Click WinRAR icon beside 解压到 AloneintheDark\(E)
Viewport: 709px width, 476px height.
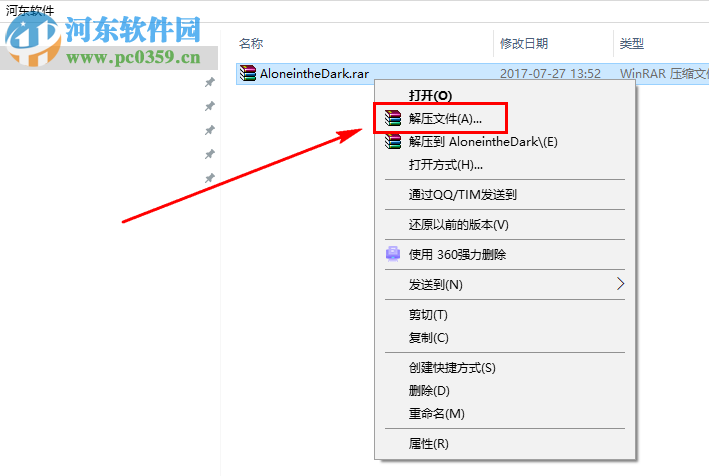pyautogui.click(x=393, y=141)
